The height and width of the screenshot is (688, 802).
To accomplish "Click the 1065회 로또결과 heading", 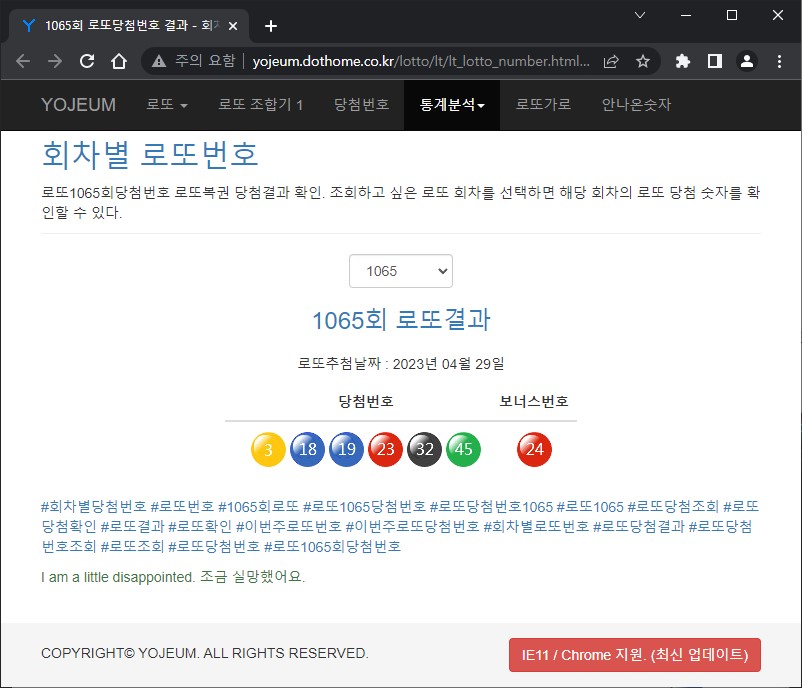I will tap(401, 320).
